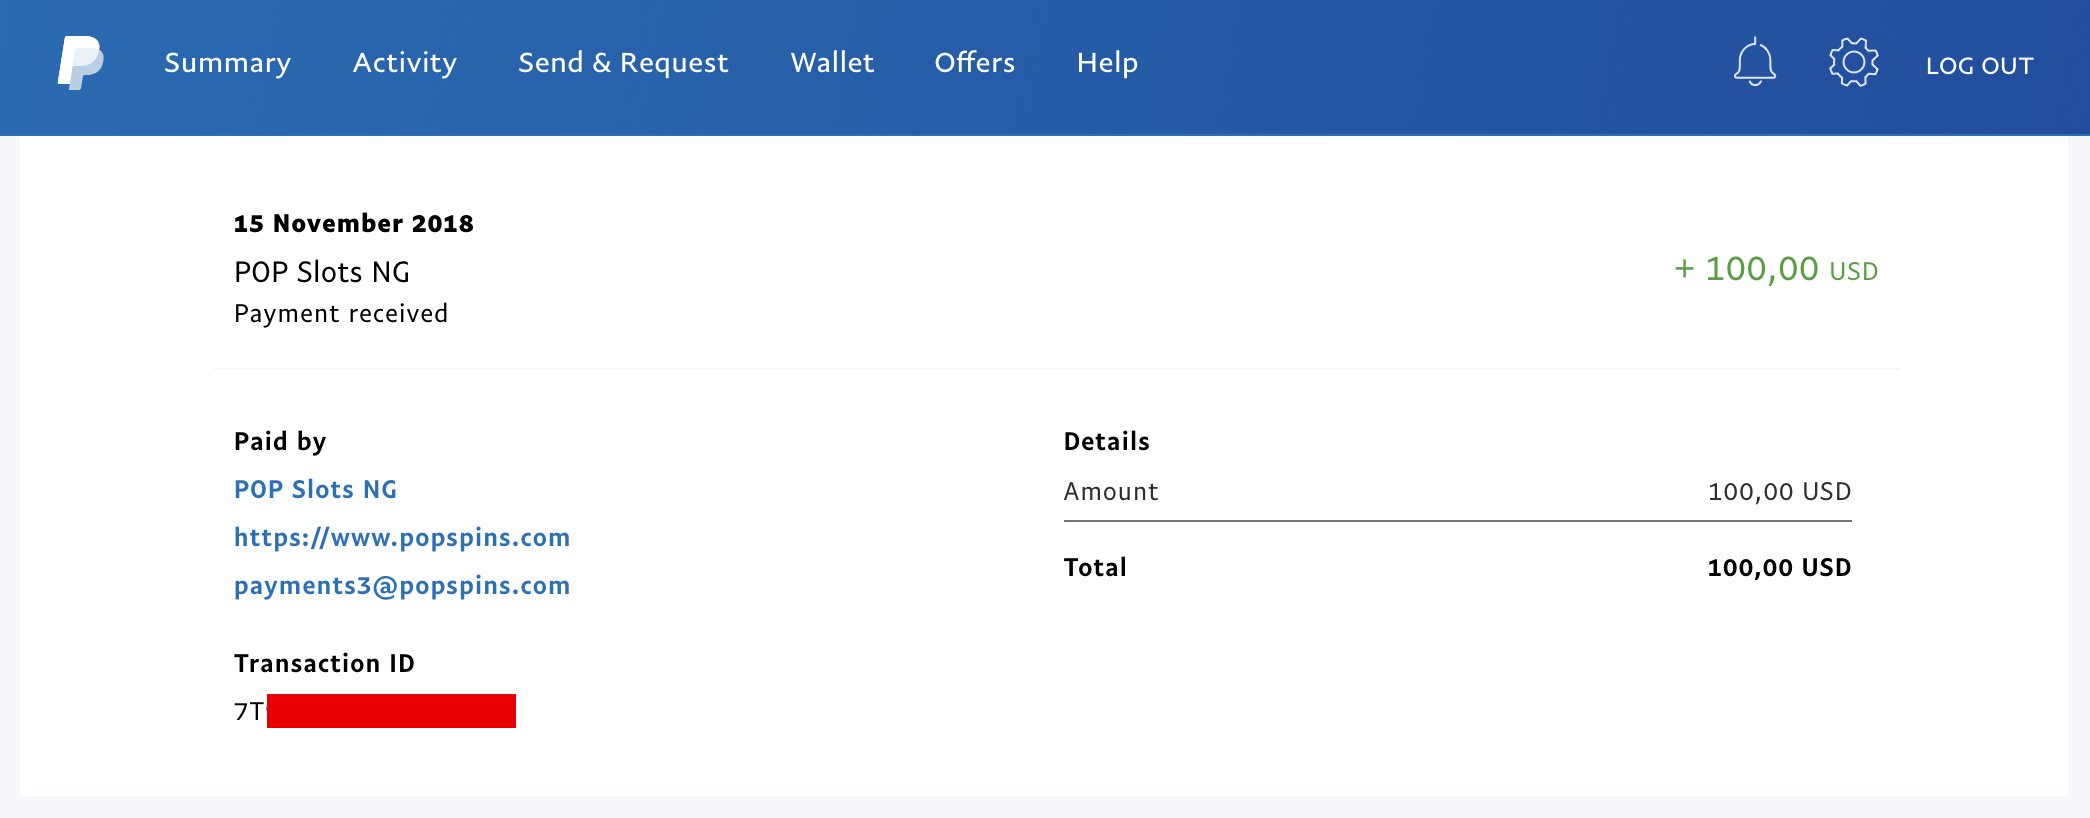Click the Total 100,00 USD value

pyautogui.click(x=1778, y=568)
